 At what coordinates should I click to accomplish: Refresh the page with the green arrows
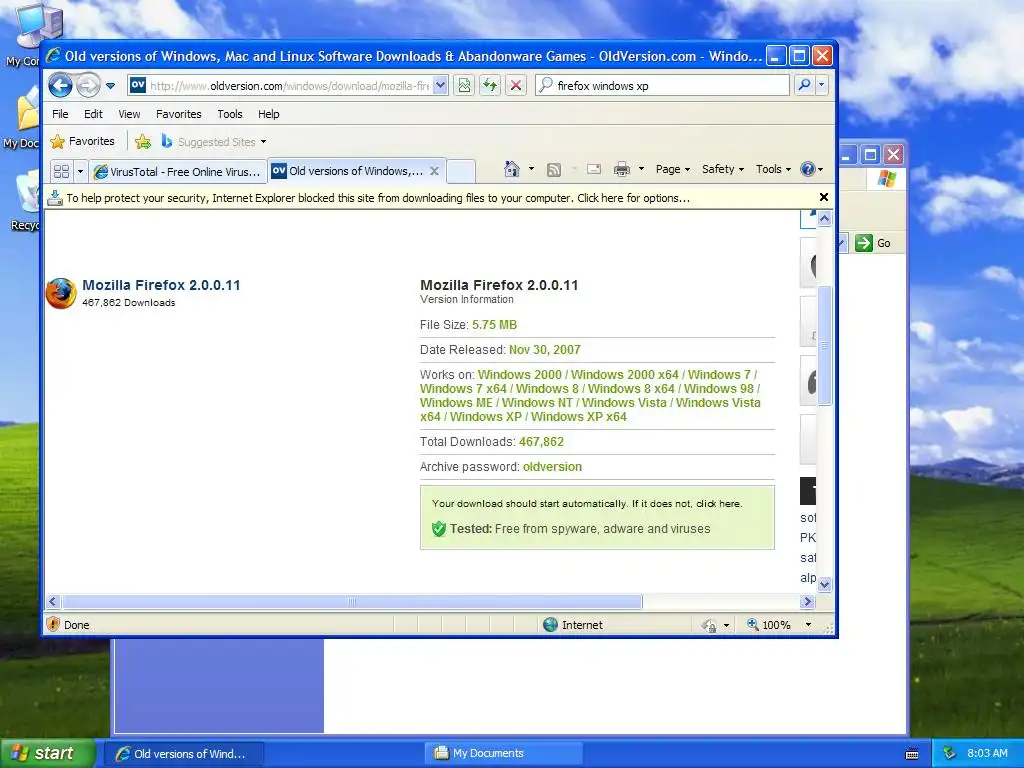click(490, 86)
